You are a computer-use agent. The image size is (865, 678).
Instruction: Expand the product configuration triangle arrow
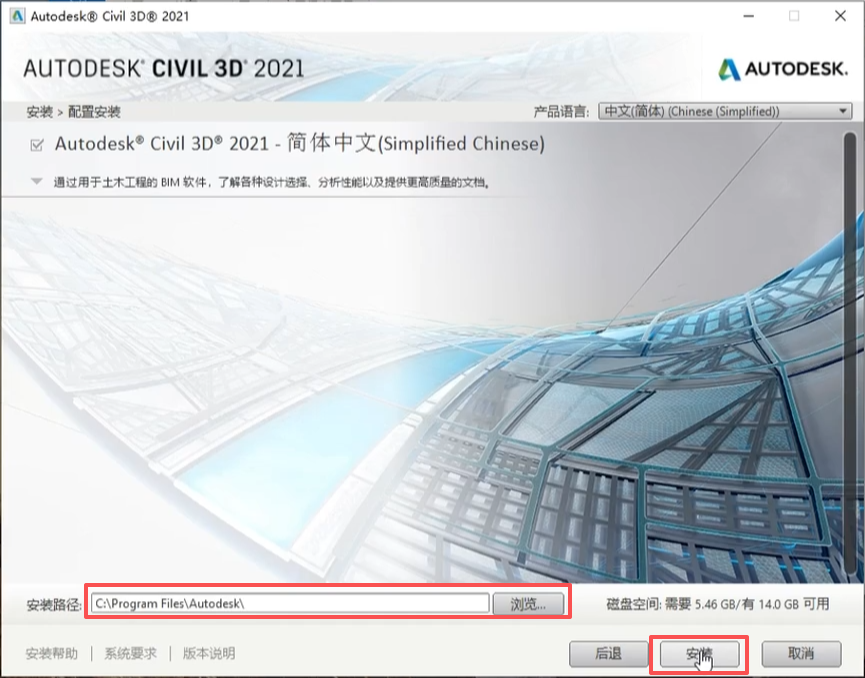(x=36, y=182)
